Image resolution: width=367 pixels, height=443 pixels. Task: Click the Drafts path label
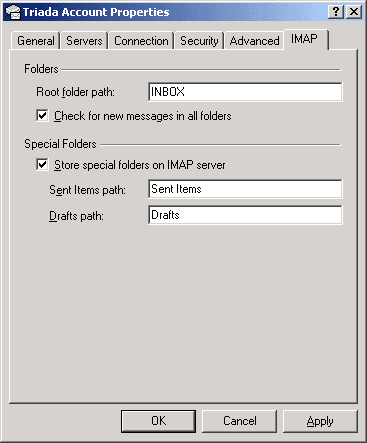(x=76, y=216)
